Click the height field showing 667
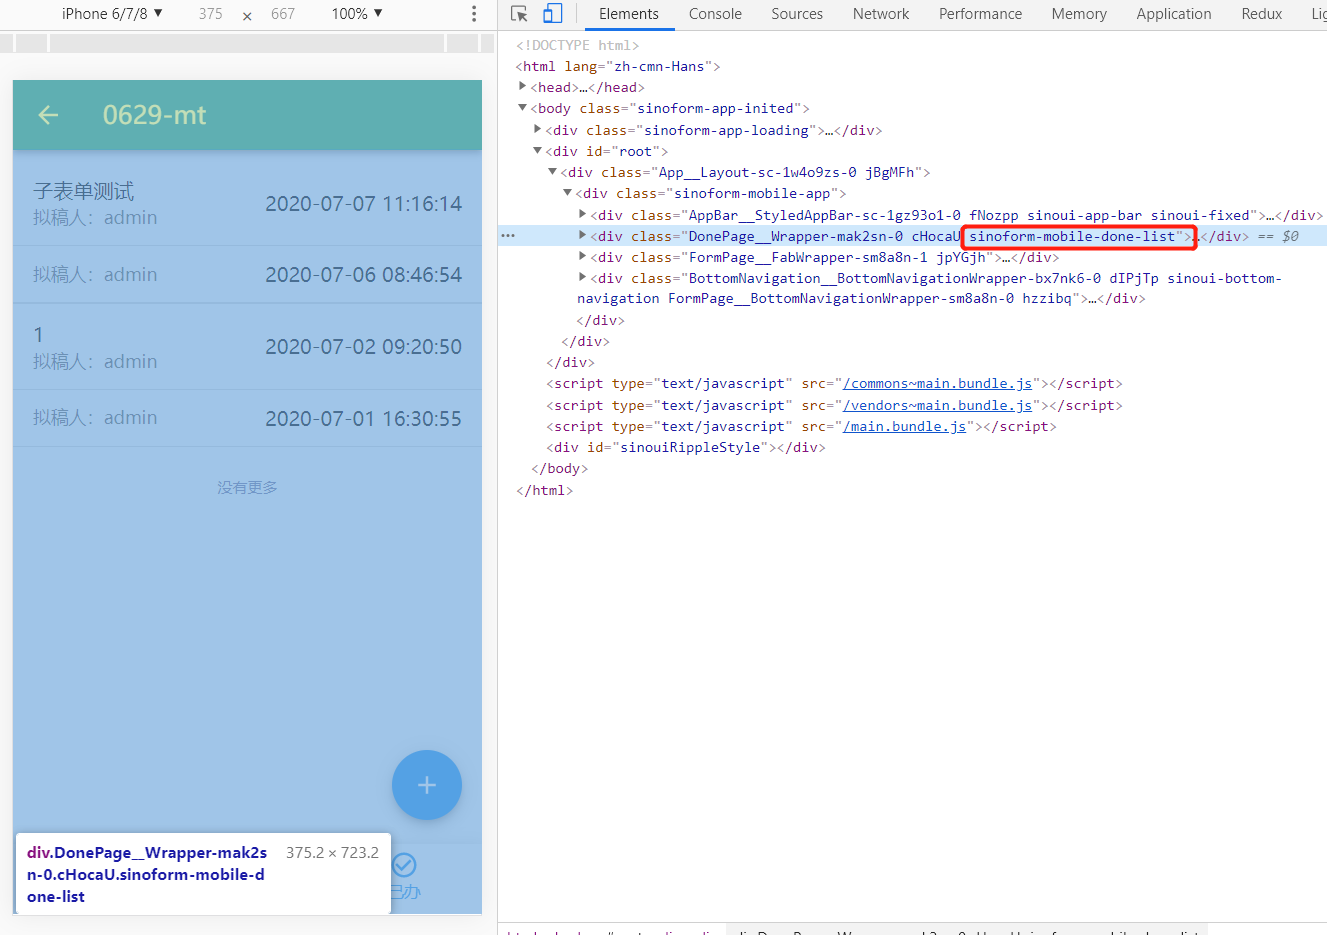1327x935 pixels. tap(283, 14)
